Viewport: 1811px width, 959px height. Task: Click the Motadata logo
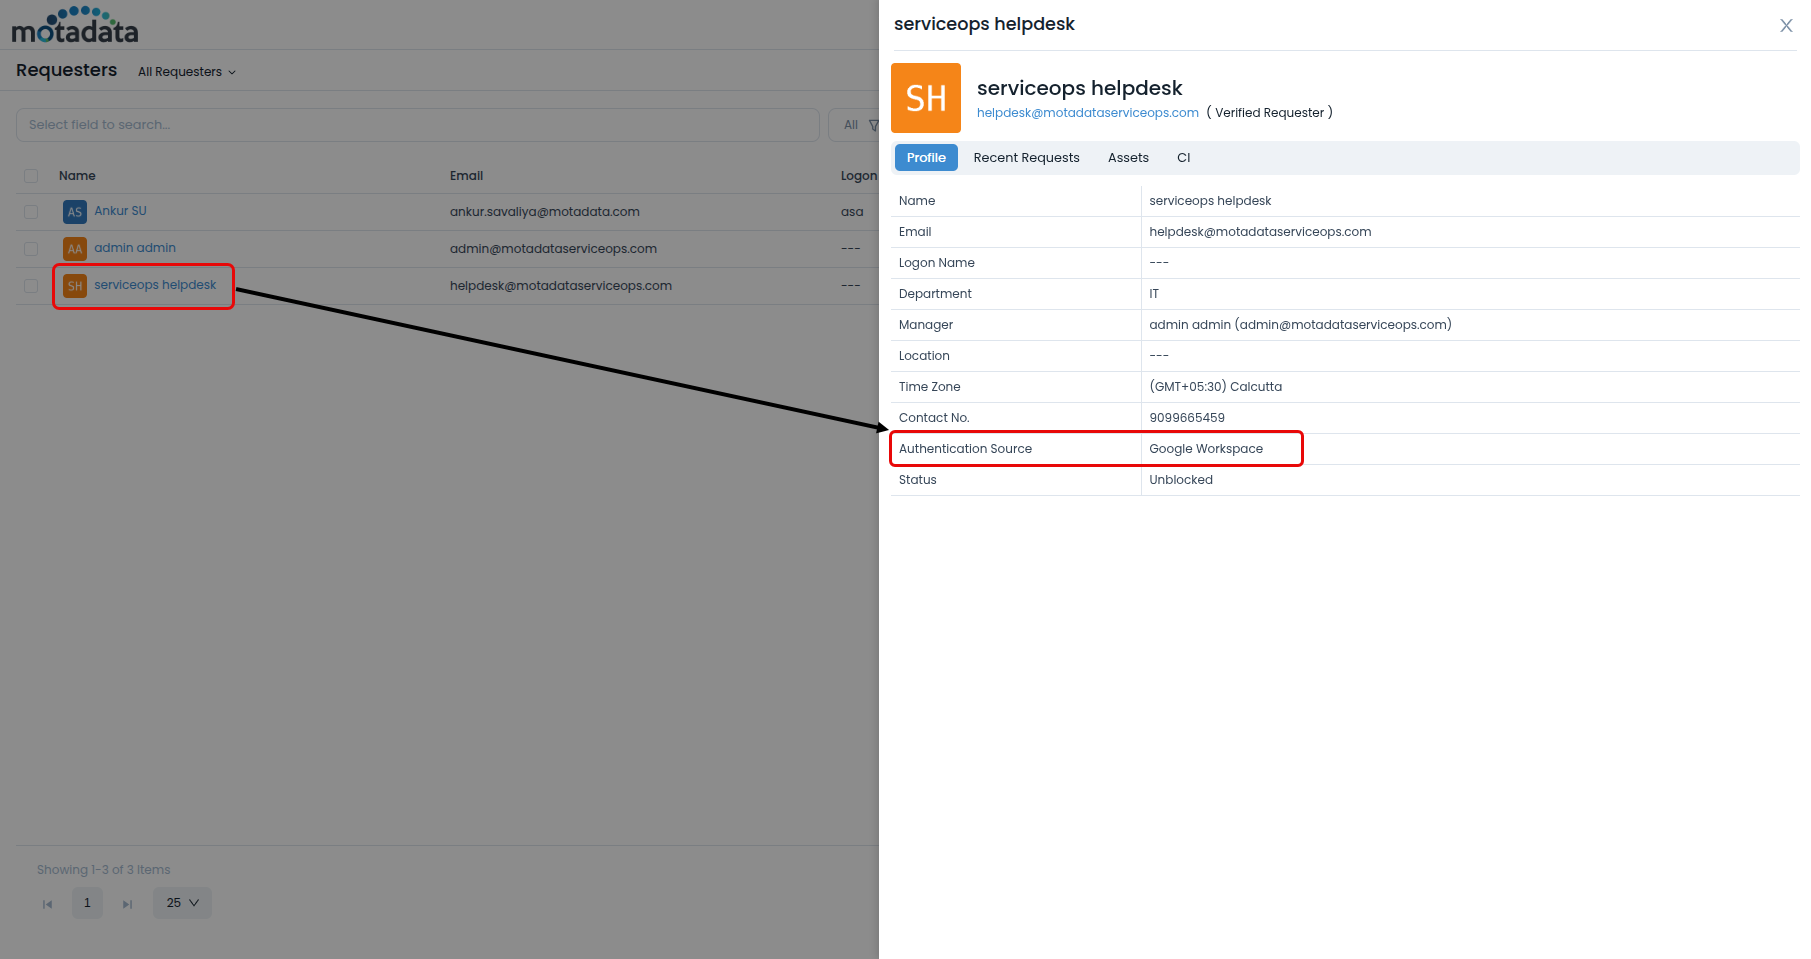point(75,25)
